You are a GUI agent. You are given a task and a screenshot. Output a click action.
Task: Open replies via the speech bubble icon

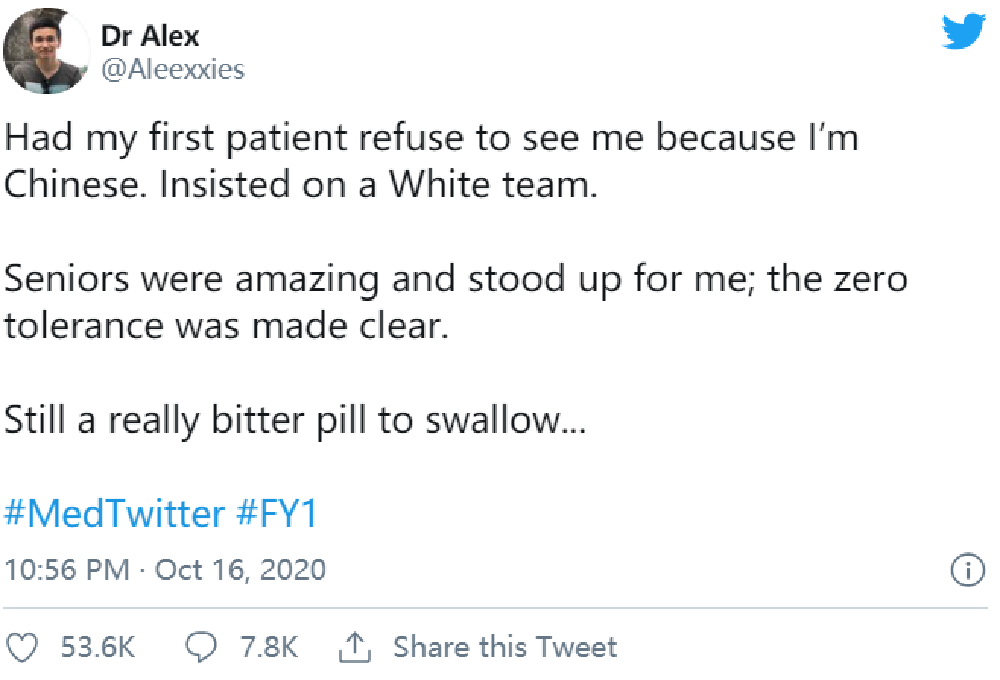tap(201, 647)
